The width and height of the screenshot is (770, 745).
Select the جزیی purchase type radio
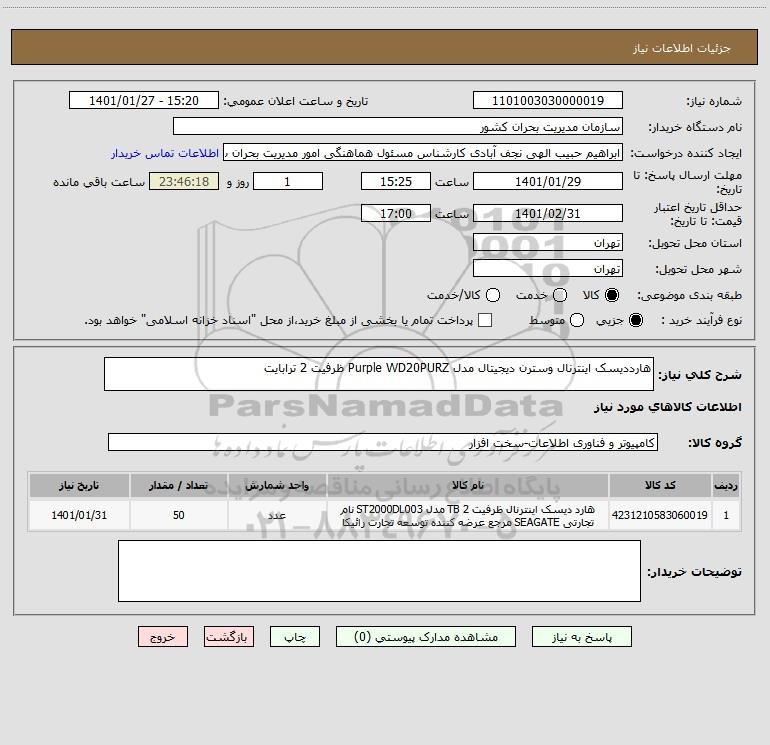coord(635,320)
